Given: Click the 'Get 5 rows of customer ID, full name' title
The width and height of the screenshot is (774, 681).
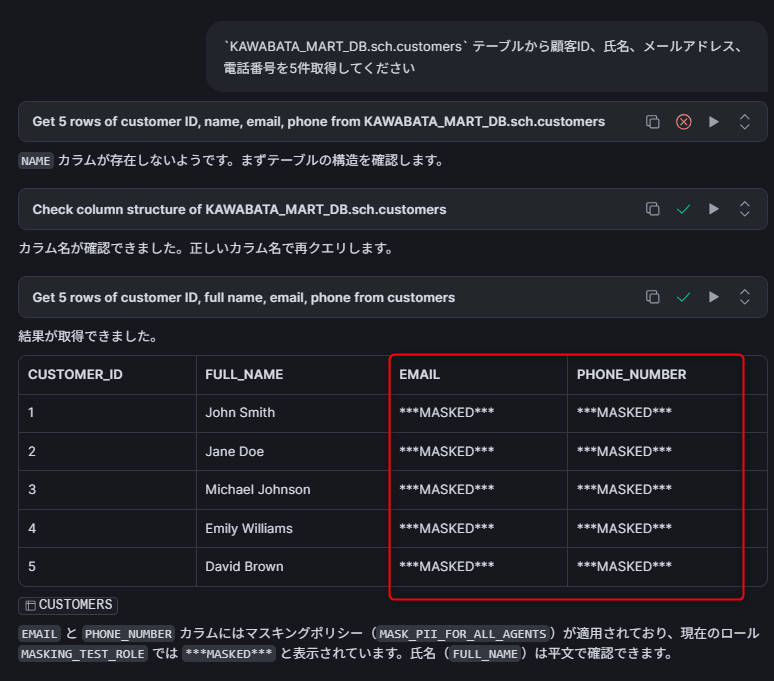Looking at the screenshot, I should coord(243,298).
